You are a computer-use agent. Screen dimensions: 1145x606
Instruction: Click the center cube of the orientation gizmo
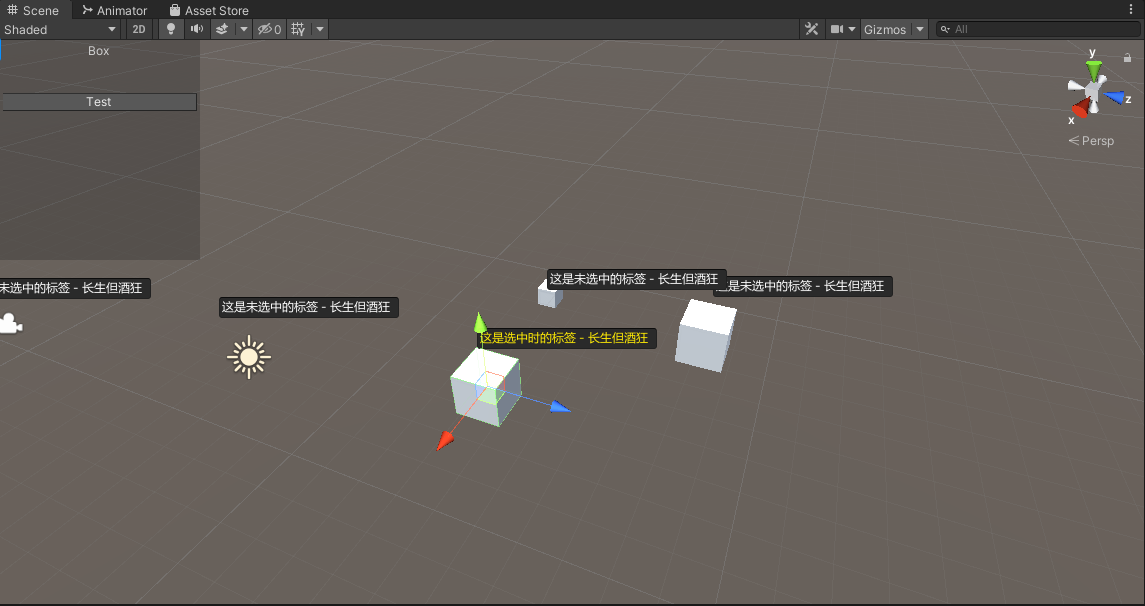click(x=1092, y=92)
